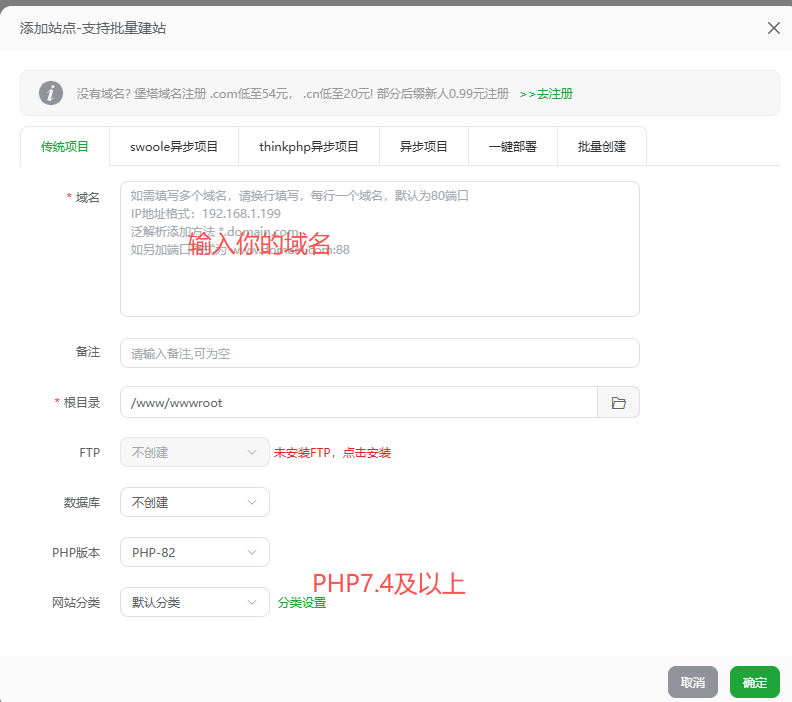
Task: Open the 数据库 dropdown
Action: 194,502
